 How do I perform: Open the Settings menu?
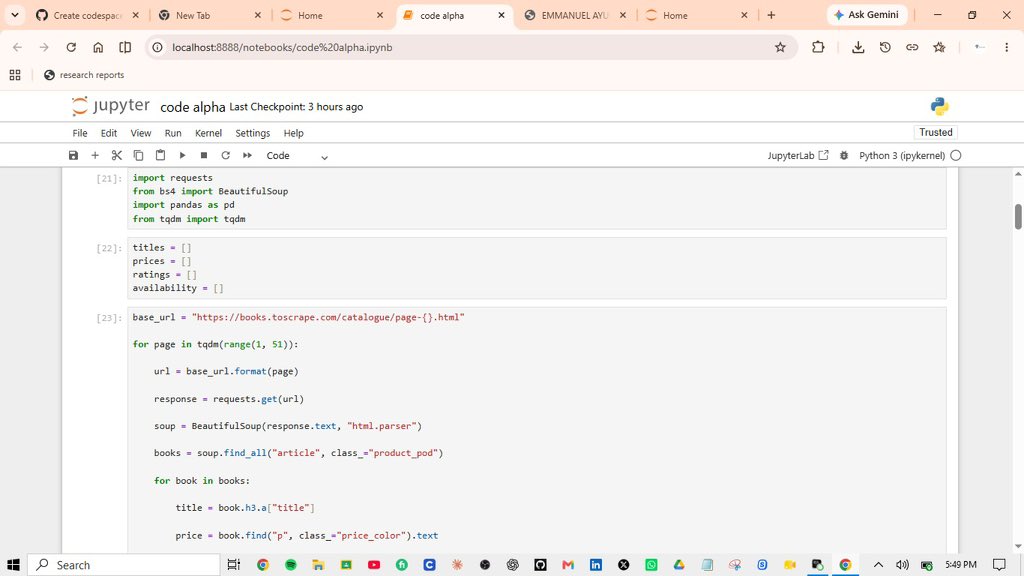tap(253, 133)
